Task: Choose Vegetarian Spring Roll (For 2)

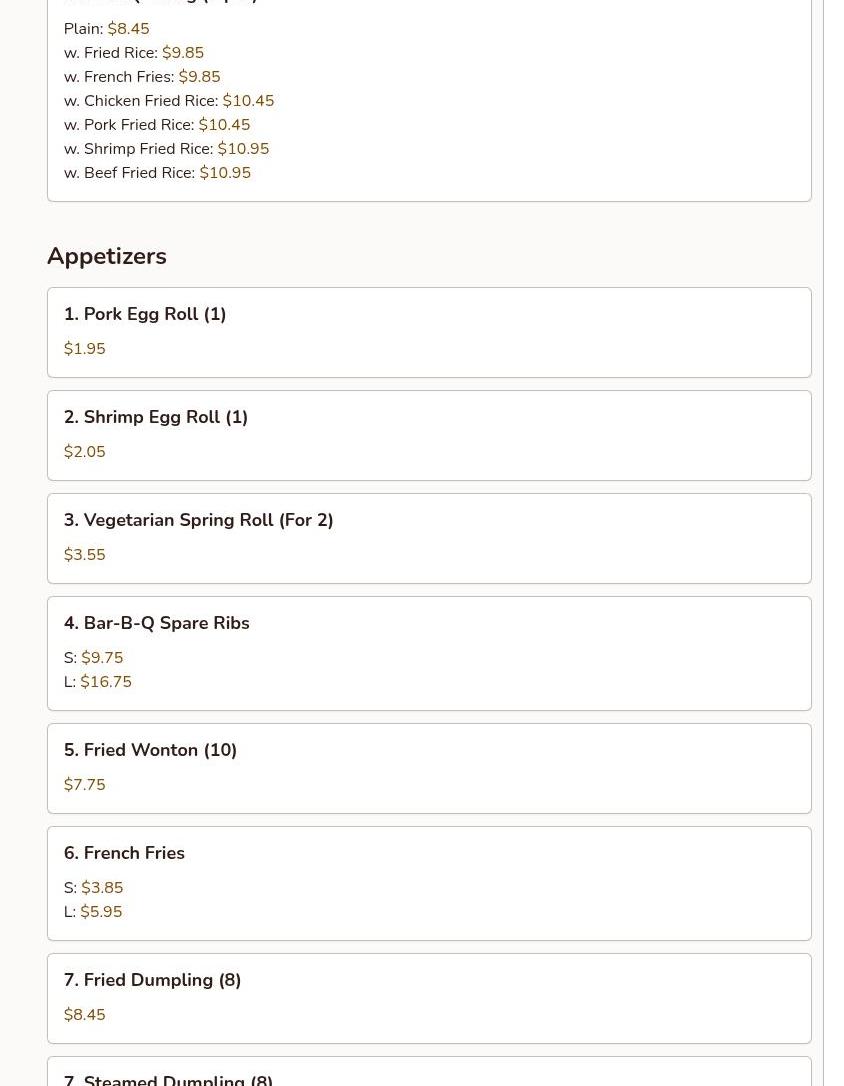Action: click(429, 539)
